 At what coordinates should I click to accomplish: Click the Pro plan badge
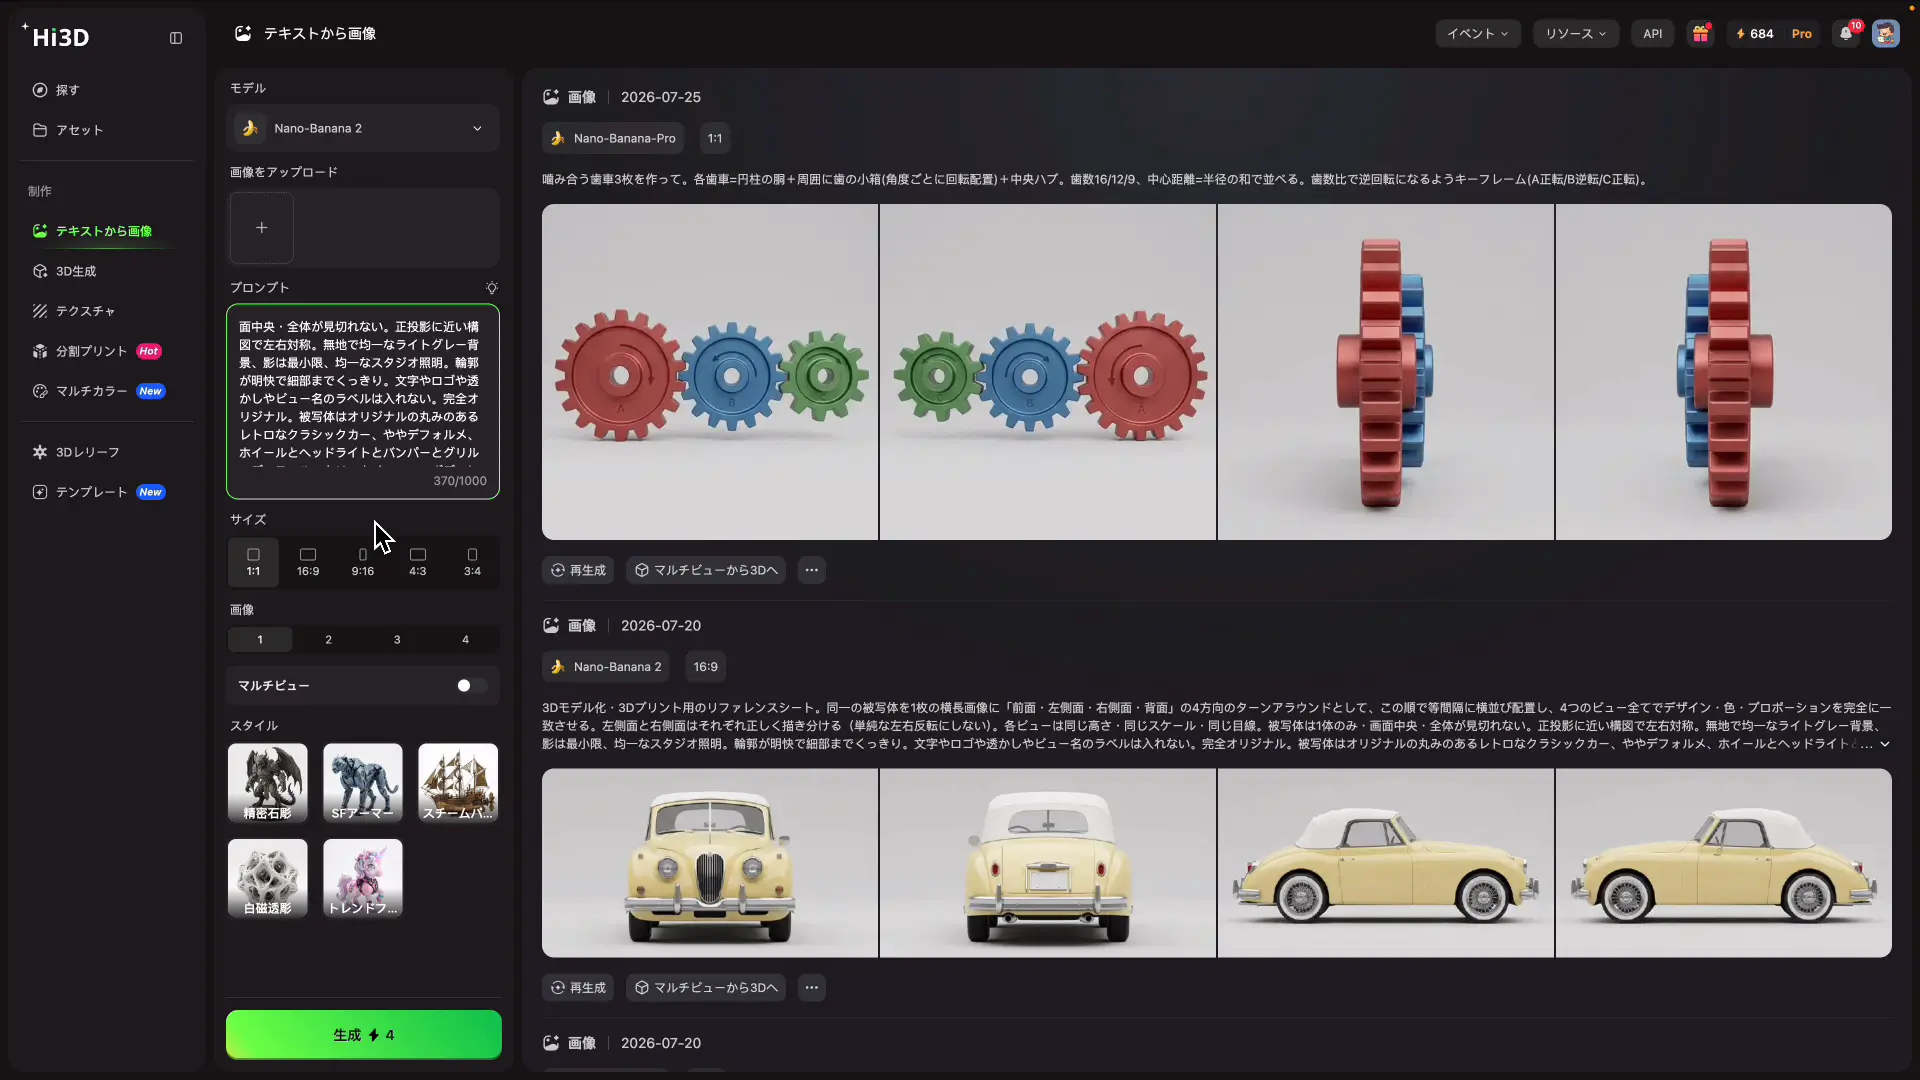click(1802, 34)
